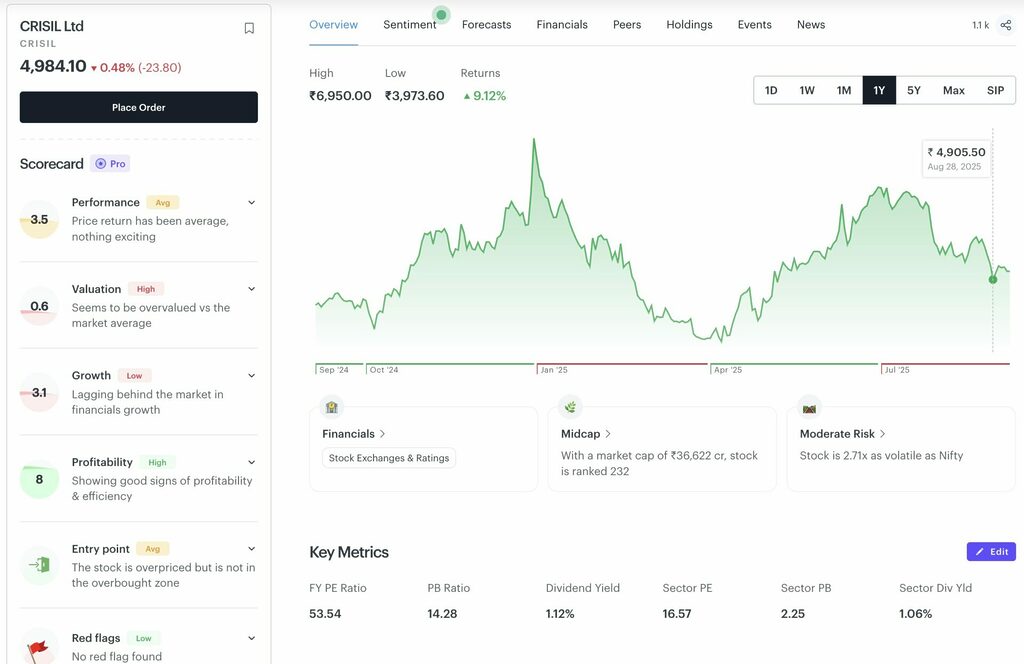
Task: Click the Place Order button
Action: 138,107
